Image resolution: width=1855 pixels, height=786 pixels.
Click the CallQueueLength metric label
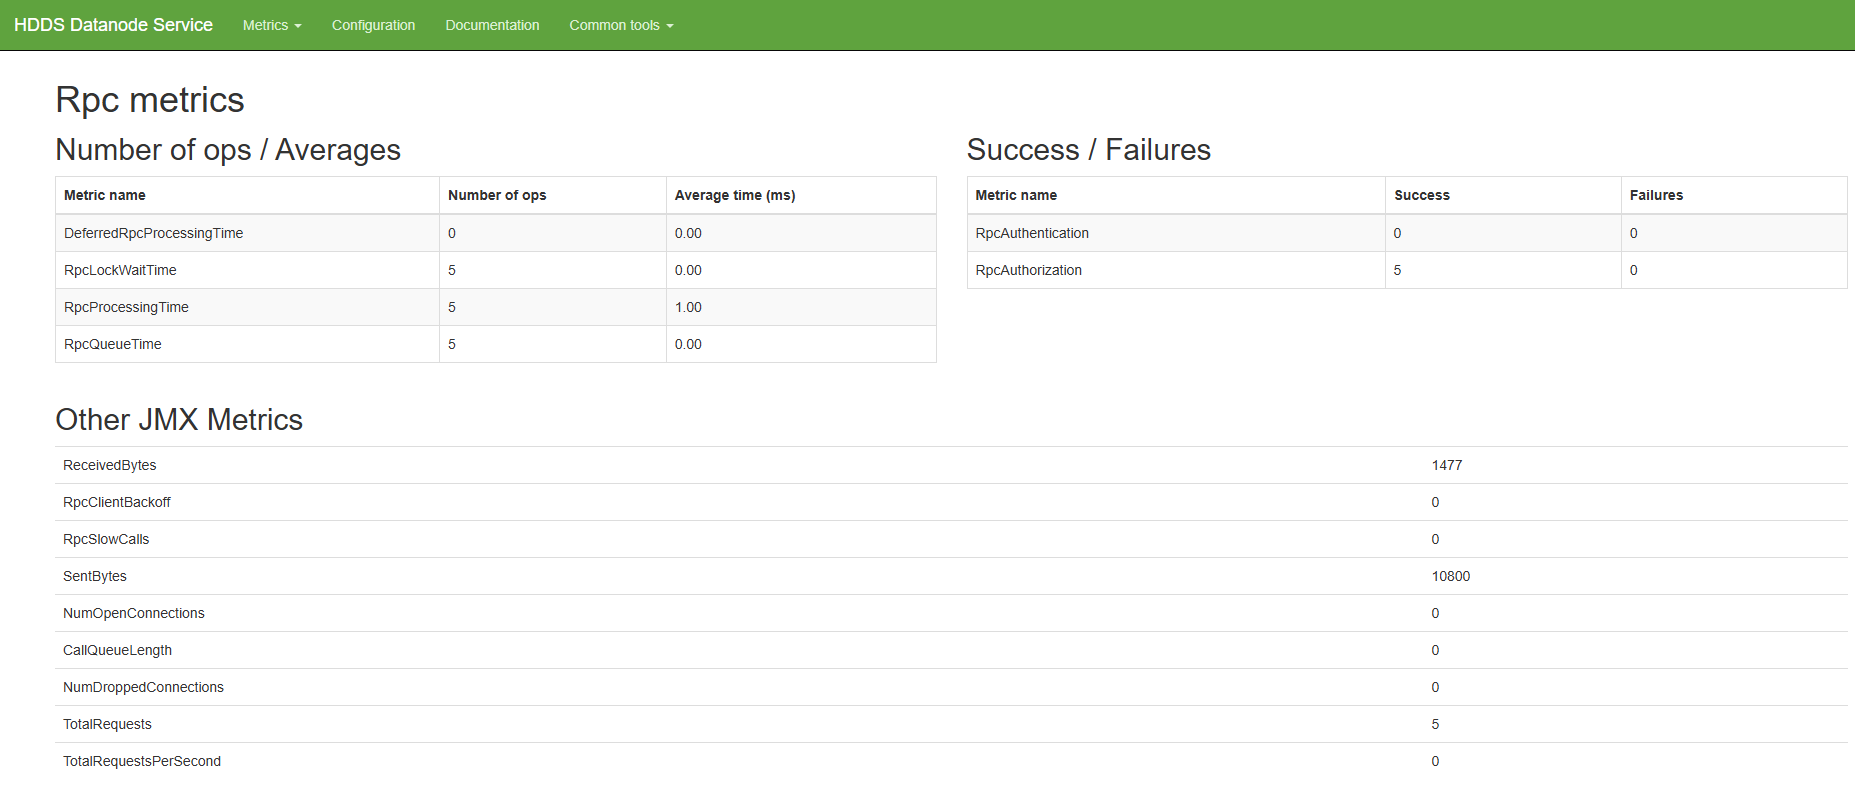pos(118,650)
